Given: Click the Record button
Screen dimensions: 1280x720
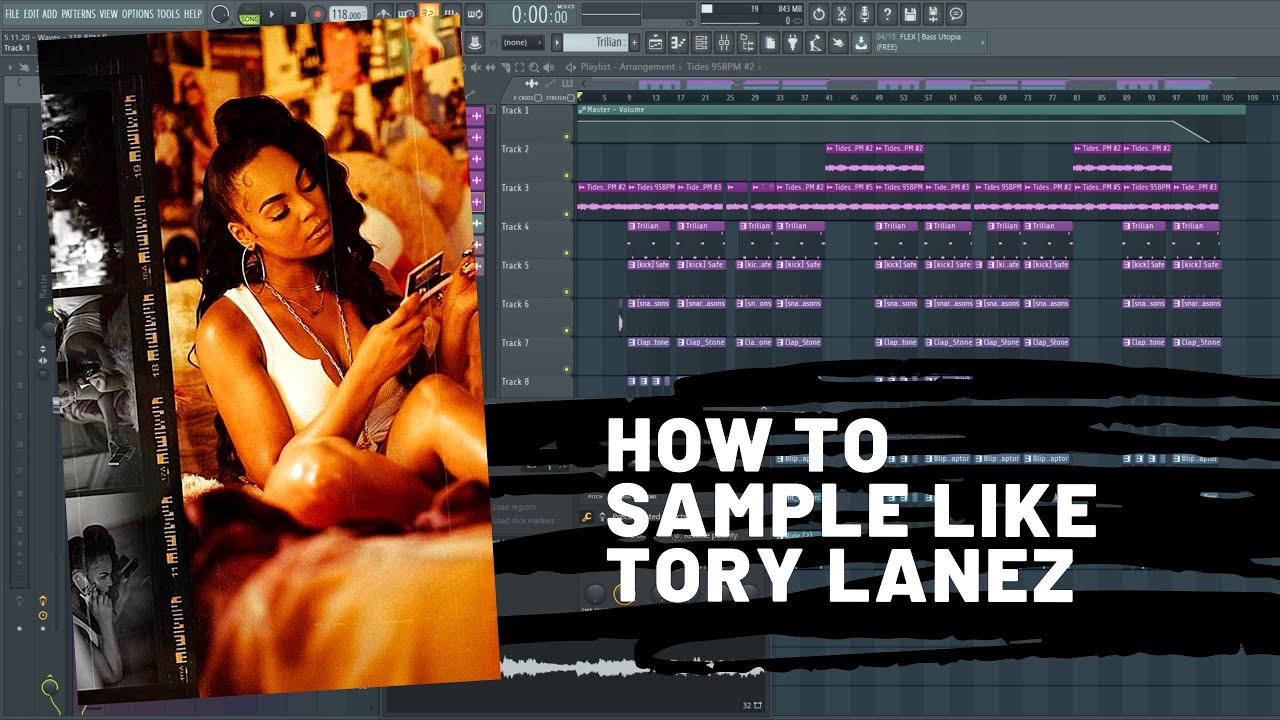Looking at the screenshot, I should point(317,14).
